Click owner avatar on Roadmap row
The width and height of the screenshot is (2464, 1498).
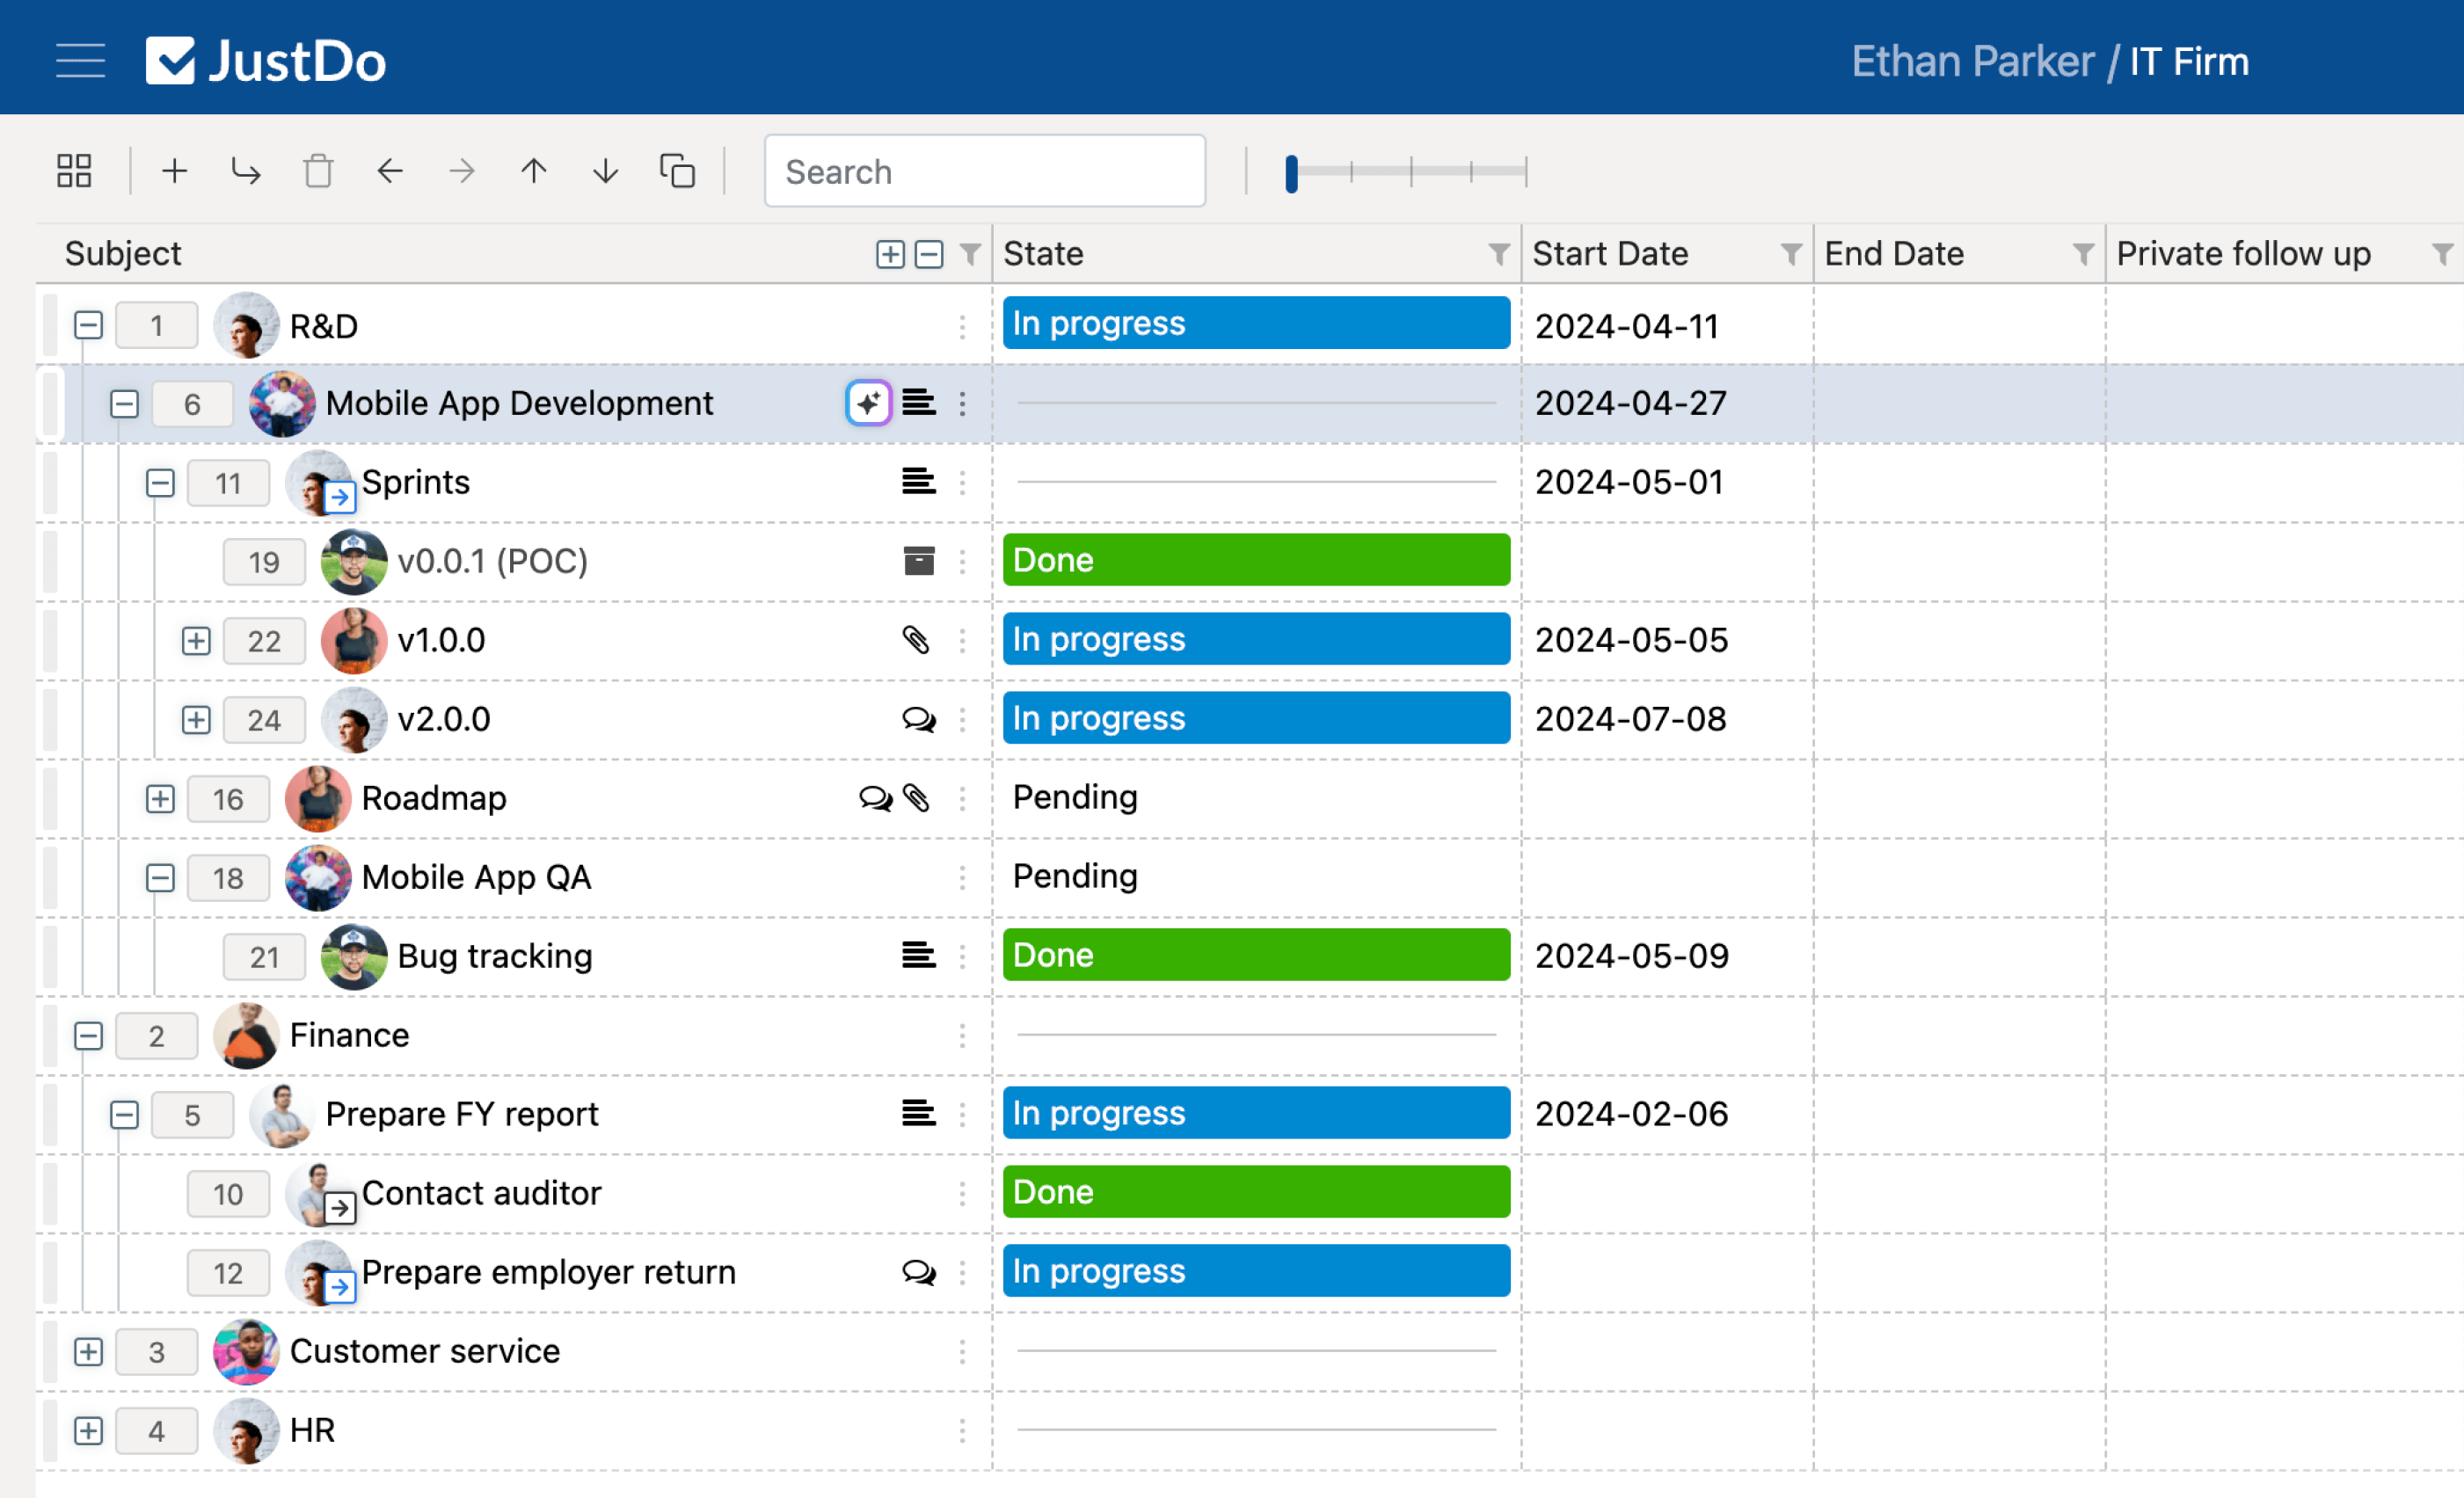[x=318, y=798]
